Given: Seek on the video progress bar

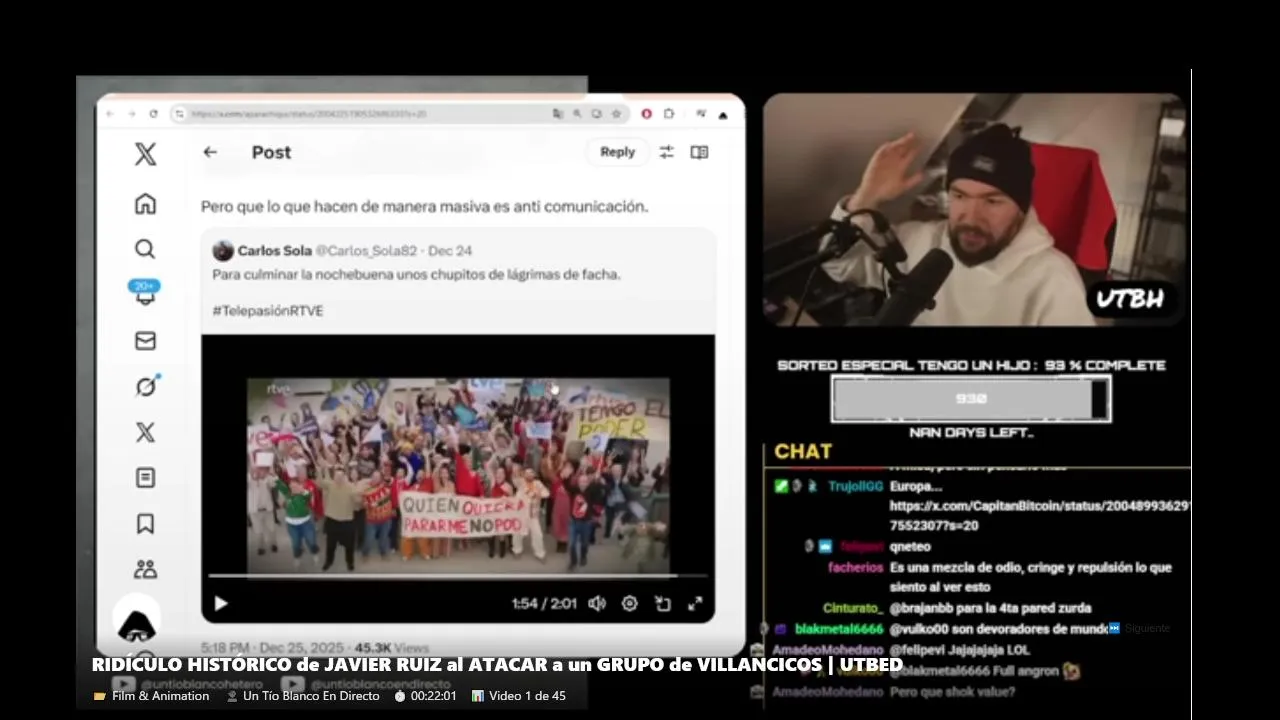Looking at the screenshot, I should 458,576.
